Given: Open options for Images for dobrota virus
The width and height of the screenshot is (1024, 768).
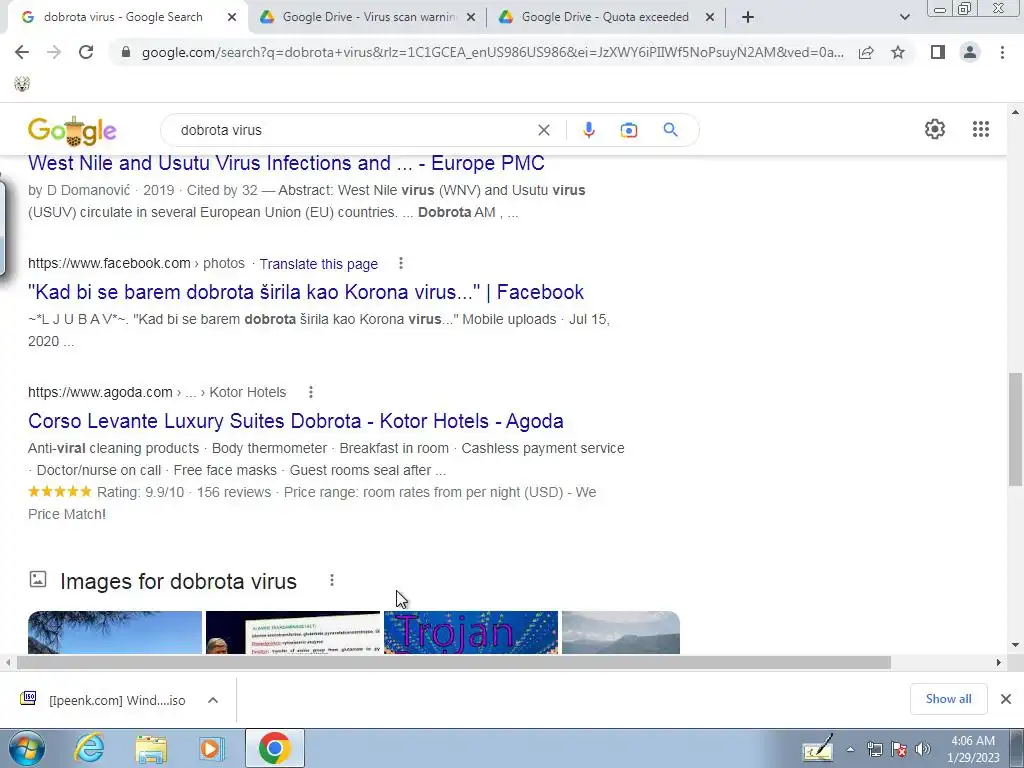Looking at the screenshot, I should [x=332, y=580].
